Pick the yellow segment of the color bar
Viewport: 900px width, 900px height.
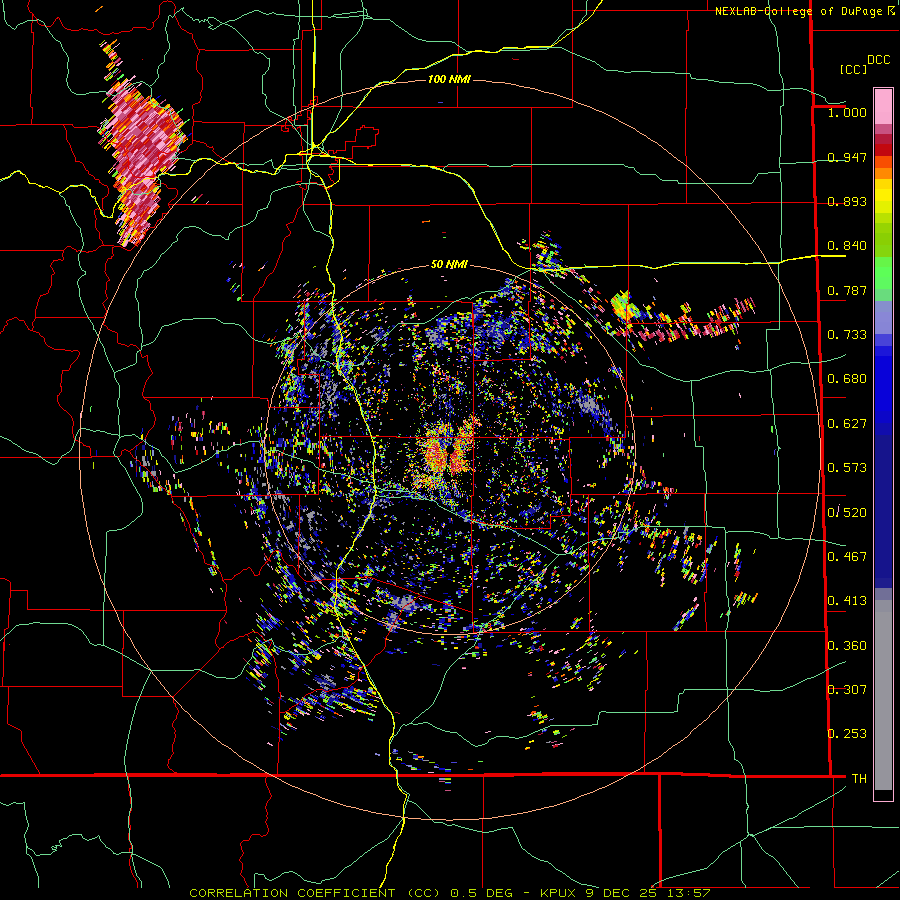click(883, 196)
